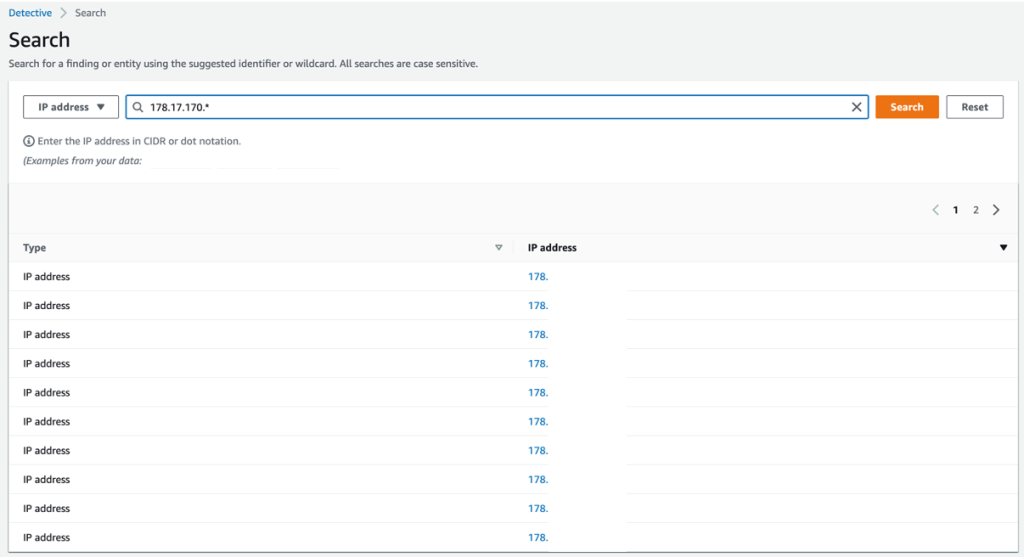Open the Detective breadcrumb link
This screenshot has width=1024, height=557.
point(30,13)
